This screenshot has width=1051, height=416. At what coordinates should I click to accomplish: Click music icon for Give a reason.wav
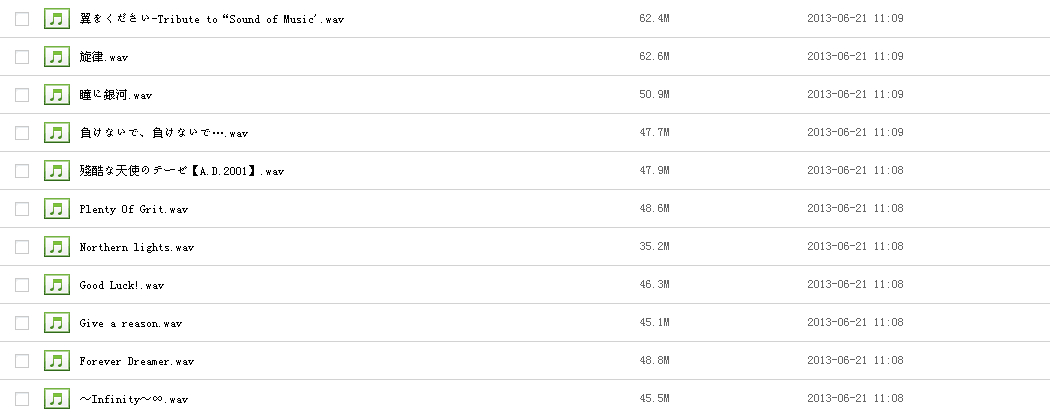tap(56, 323)
